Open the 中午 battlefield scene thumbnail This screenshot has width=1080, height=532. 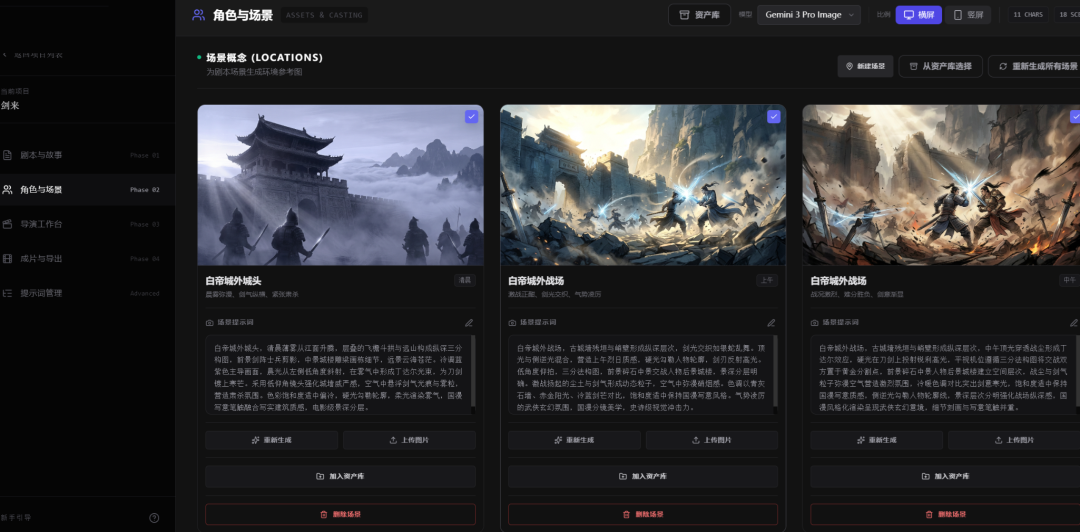(x=942, y=185)
